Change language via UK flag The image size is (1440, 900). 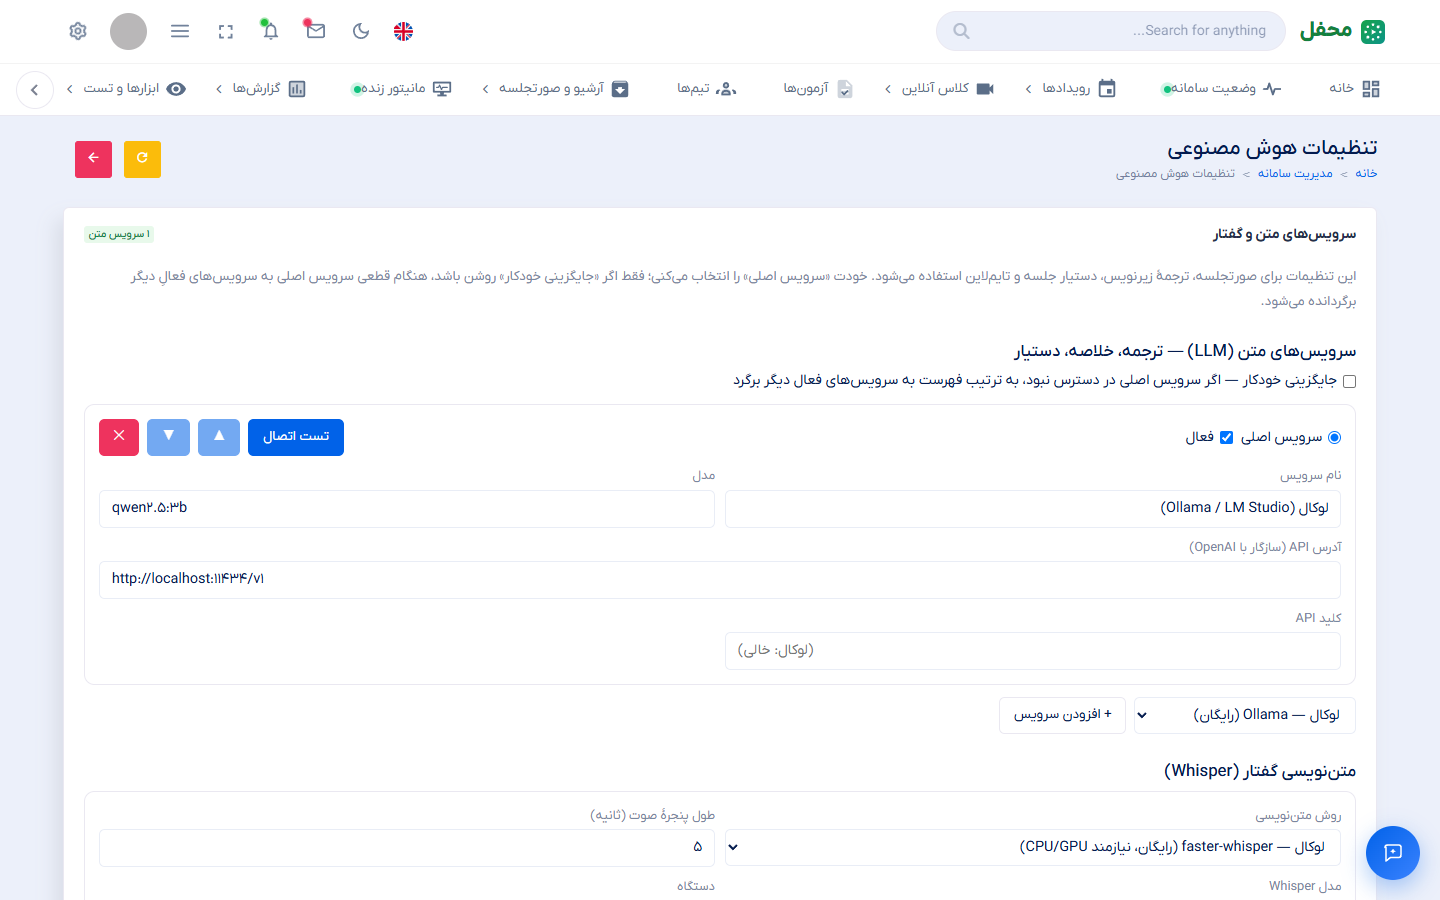[403, 31]
